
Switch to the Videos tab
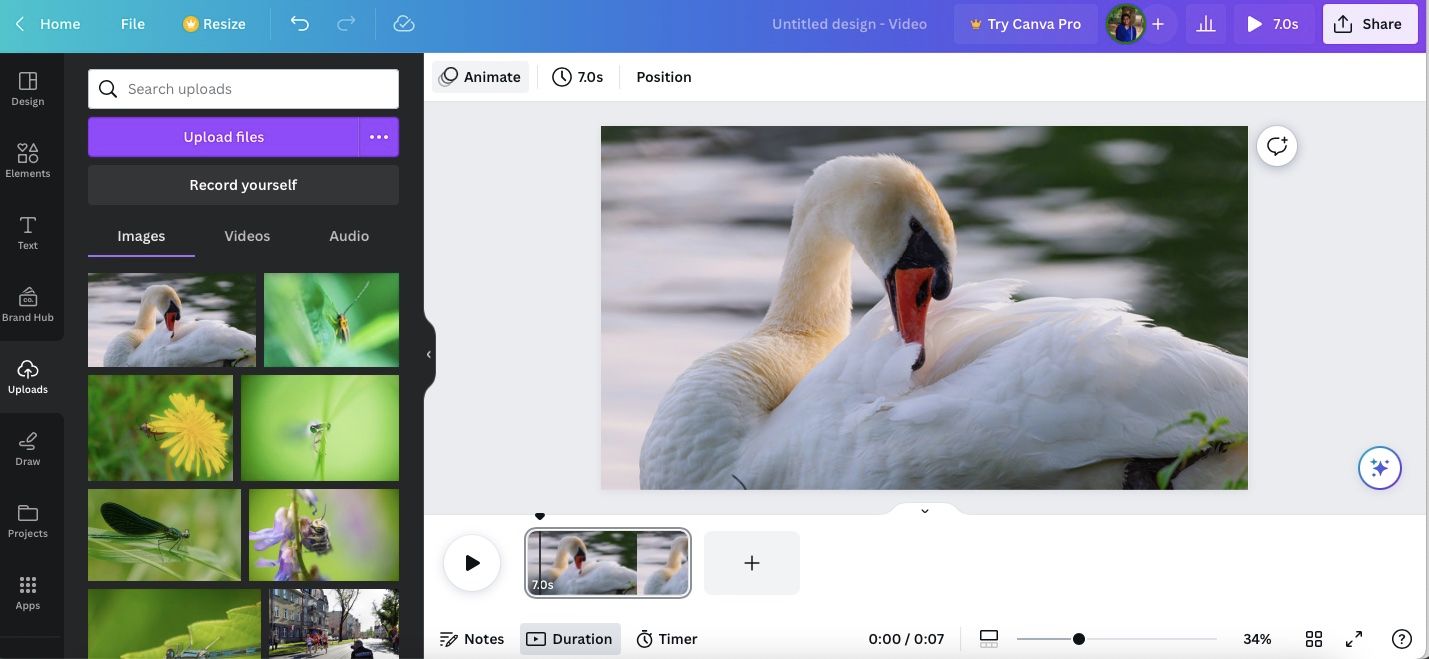coord(246,235)
